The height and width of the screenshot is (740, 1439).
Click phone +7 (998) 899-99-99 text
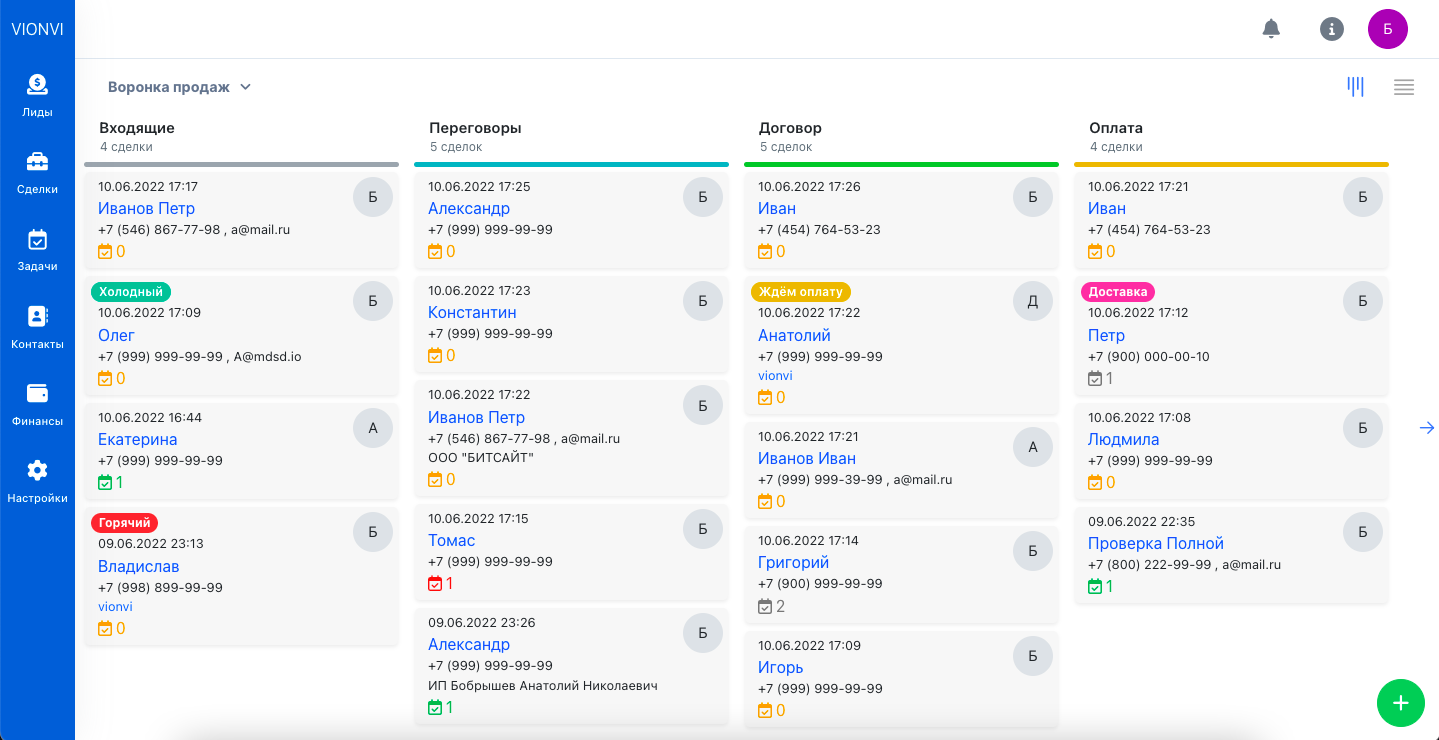click(160, 588)
